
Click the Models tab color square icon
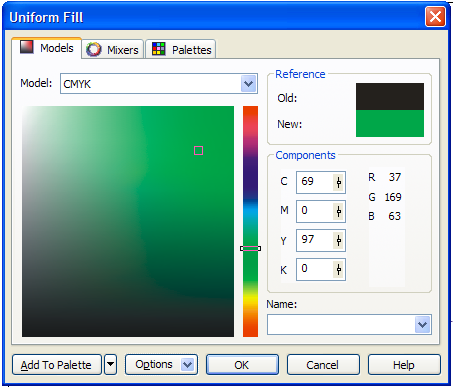pyautogui.click(x=26, y=47)
